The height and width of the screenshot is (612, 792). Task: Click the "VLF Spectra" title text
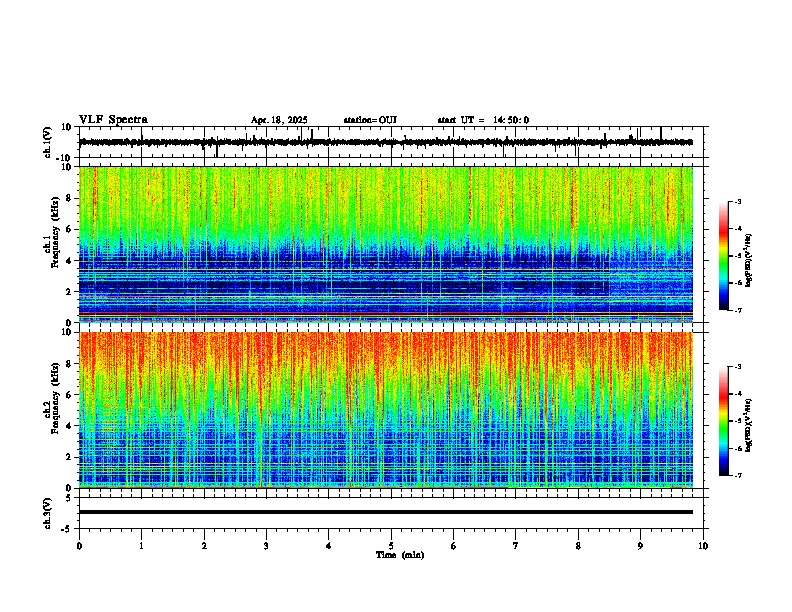(113, 120)
